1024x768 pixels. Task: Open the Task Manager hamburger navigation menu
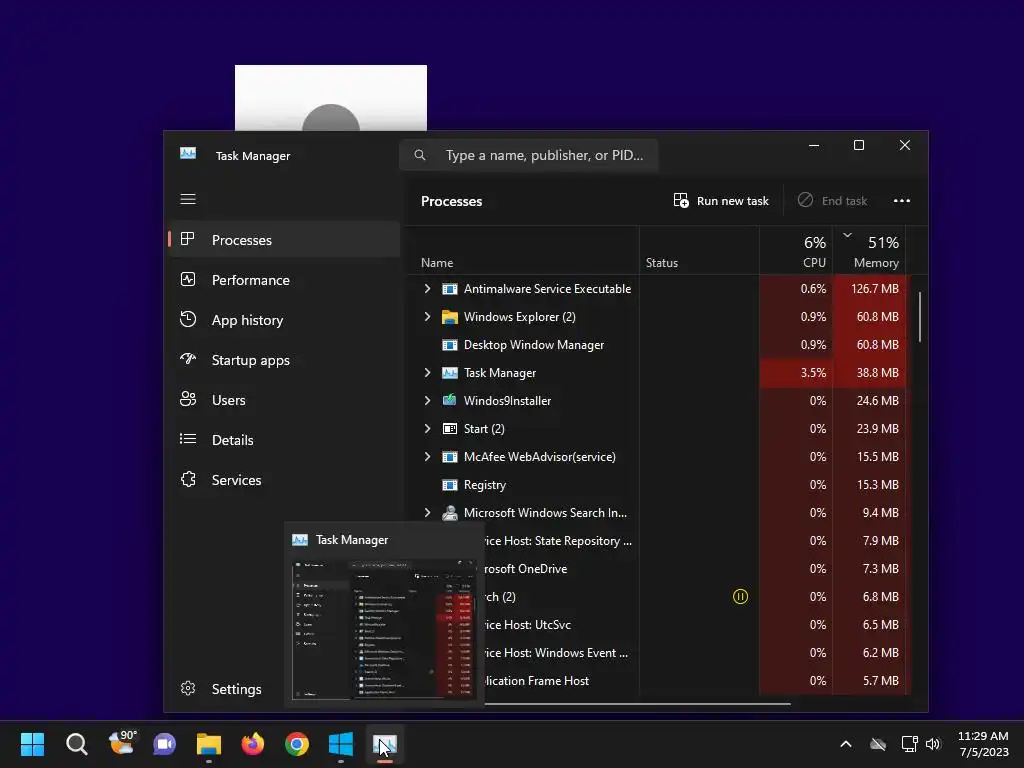click(x=188, y=199)
